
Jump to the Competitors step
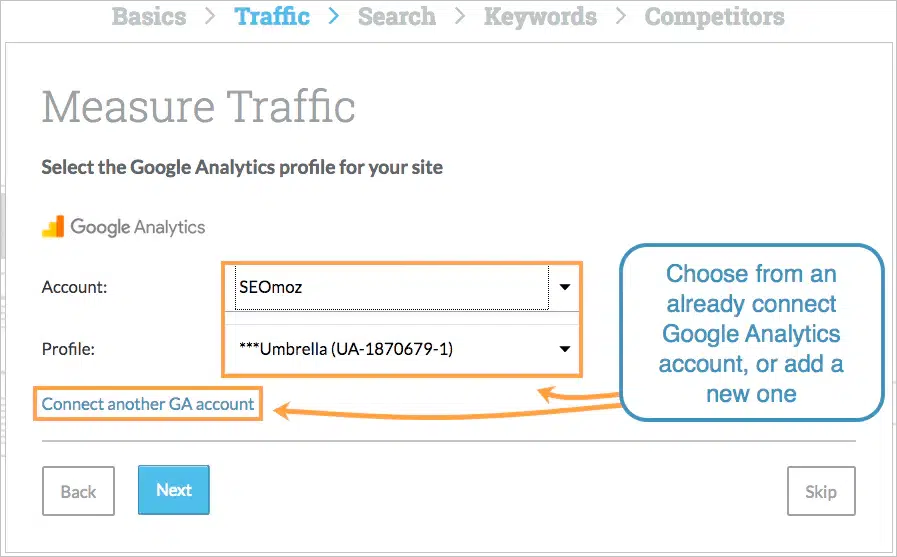pyautogui.click(x=714, y=17)
